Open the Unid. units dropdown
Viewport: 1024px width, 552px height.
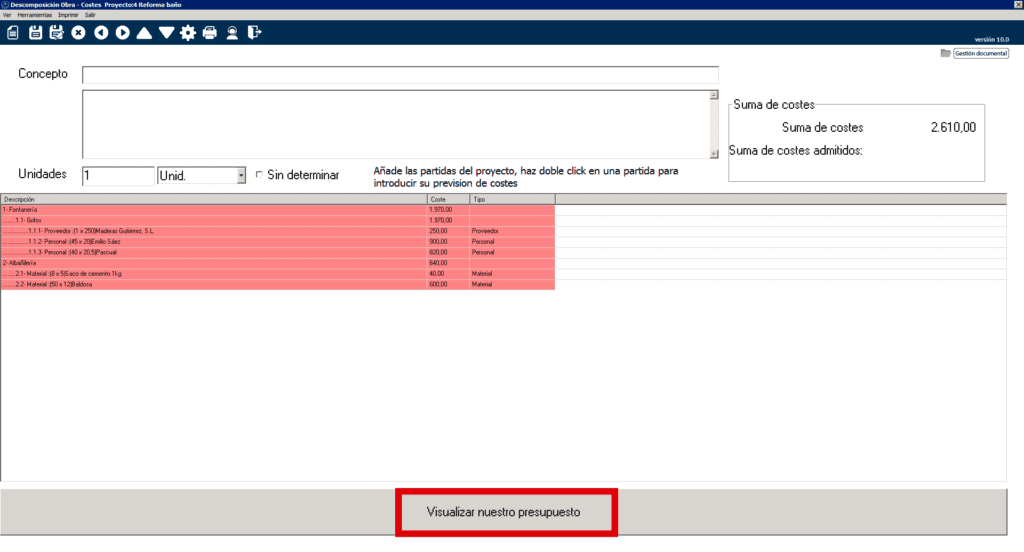tap(241, 176)
